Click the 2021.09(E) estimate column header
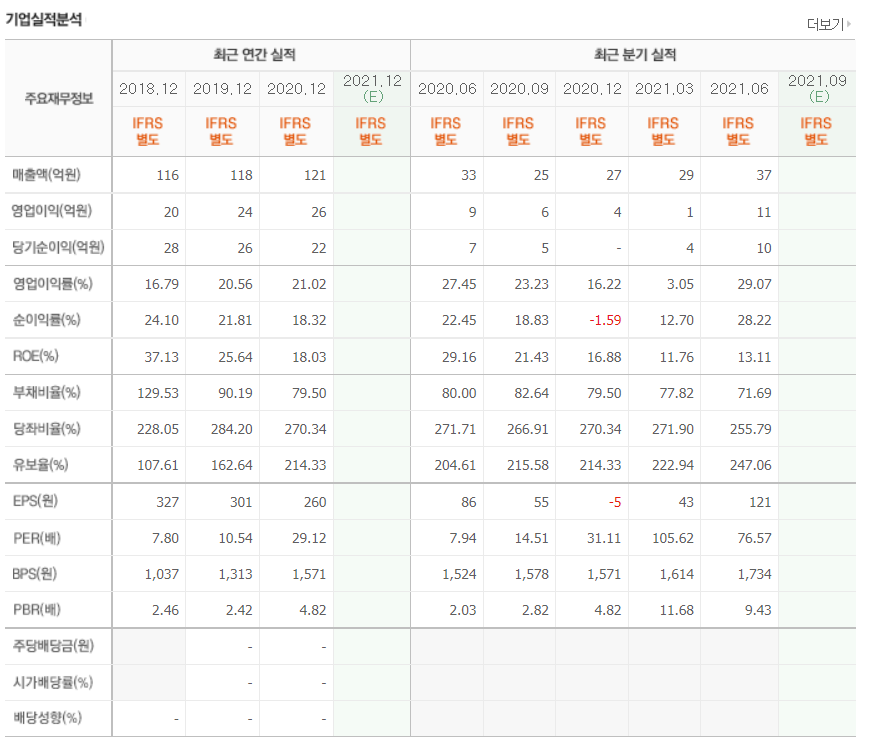The width and height of the screenshot is (873, 743). [816, 88]
